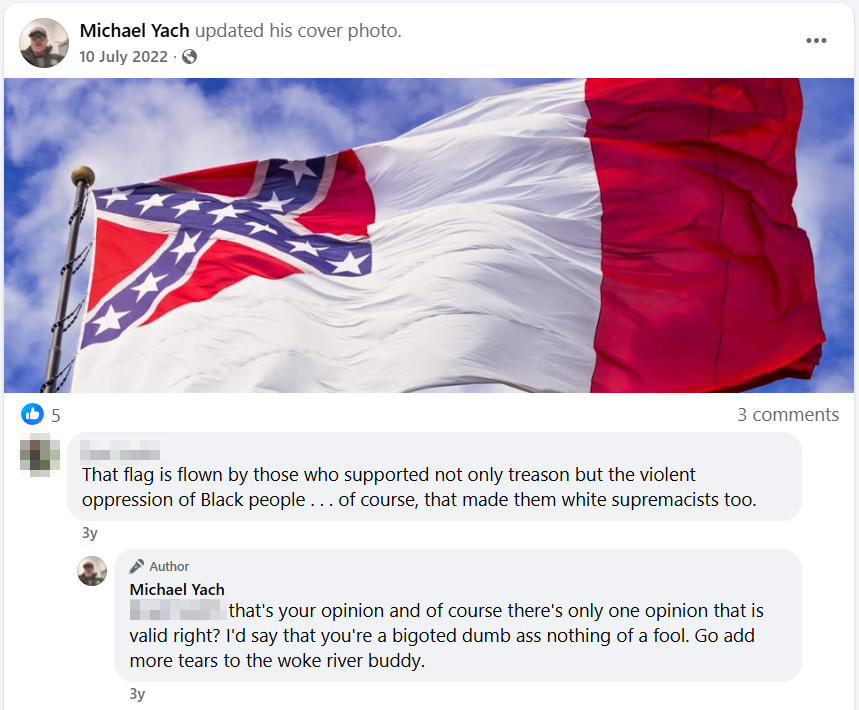
Task: Click the reply text mentioning woke river
Action: tap(446, 635)
